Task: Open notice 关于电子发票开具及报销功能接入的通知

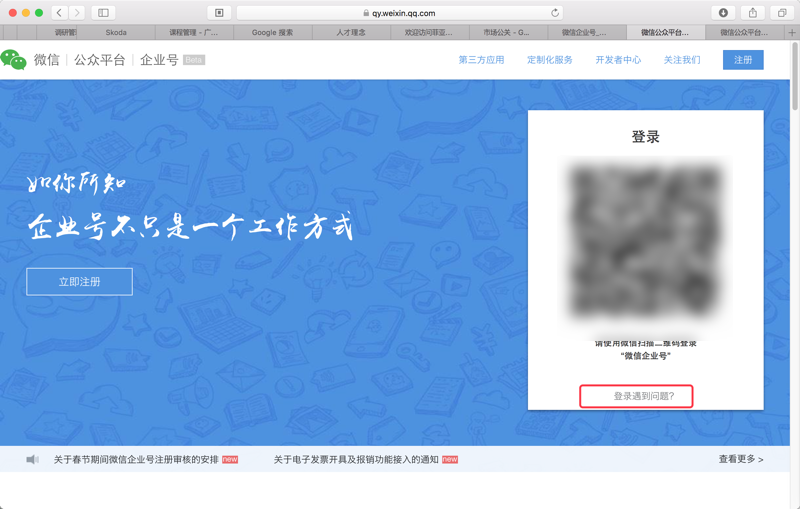Action: point(356,460)
